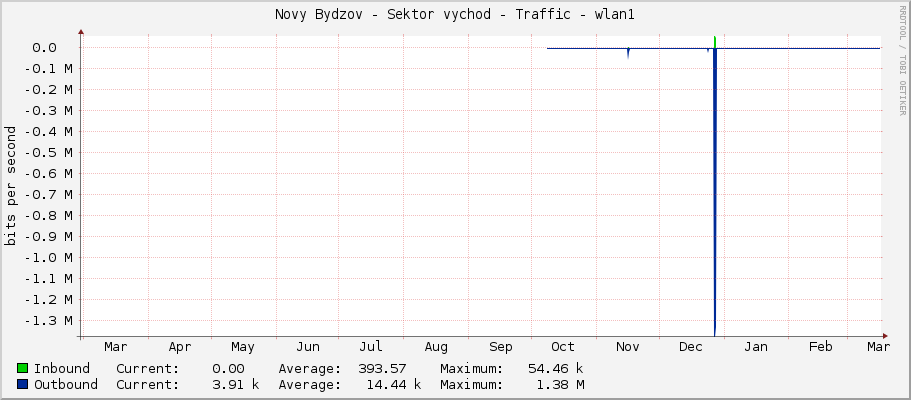Select the Outbound legend label

(66, 384)
